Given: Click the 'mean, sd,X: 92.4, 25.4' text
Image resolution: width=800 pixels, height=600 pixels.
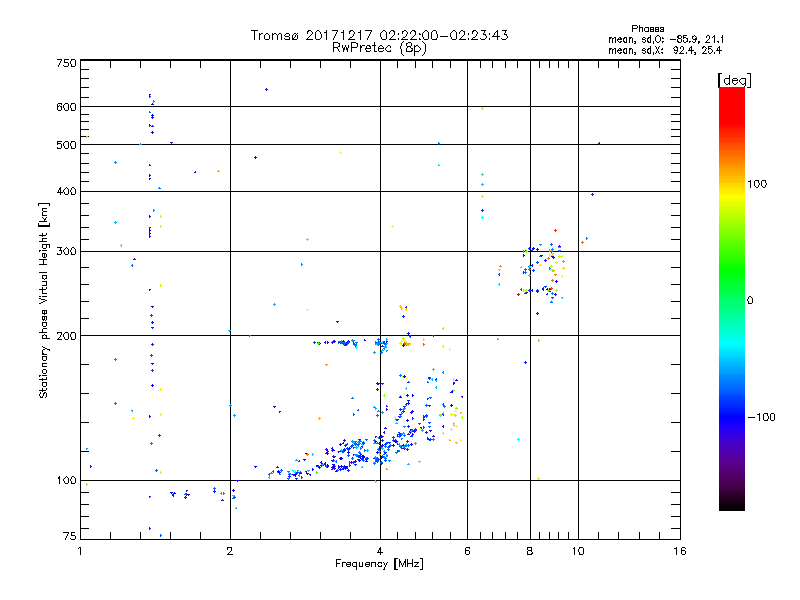Looking at the screenshot, I should point(665,50).
